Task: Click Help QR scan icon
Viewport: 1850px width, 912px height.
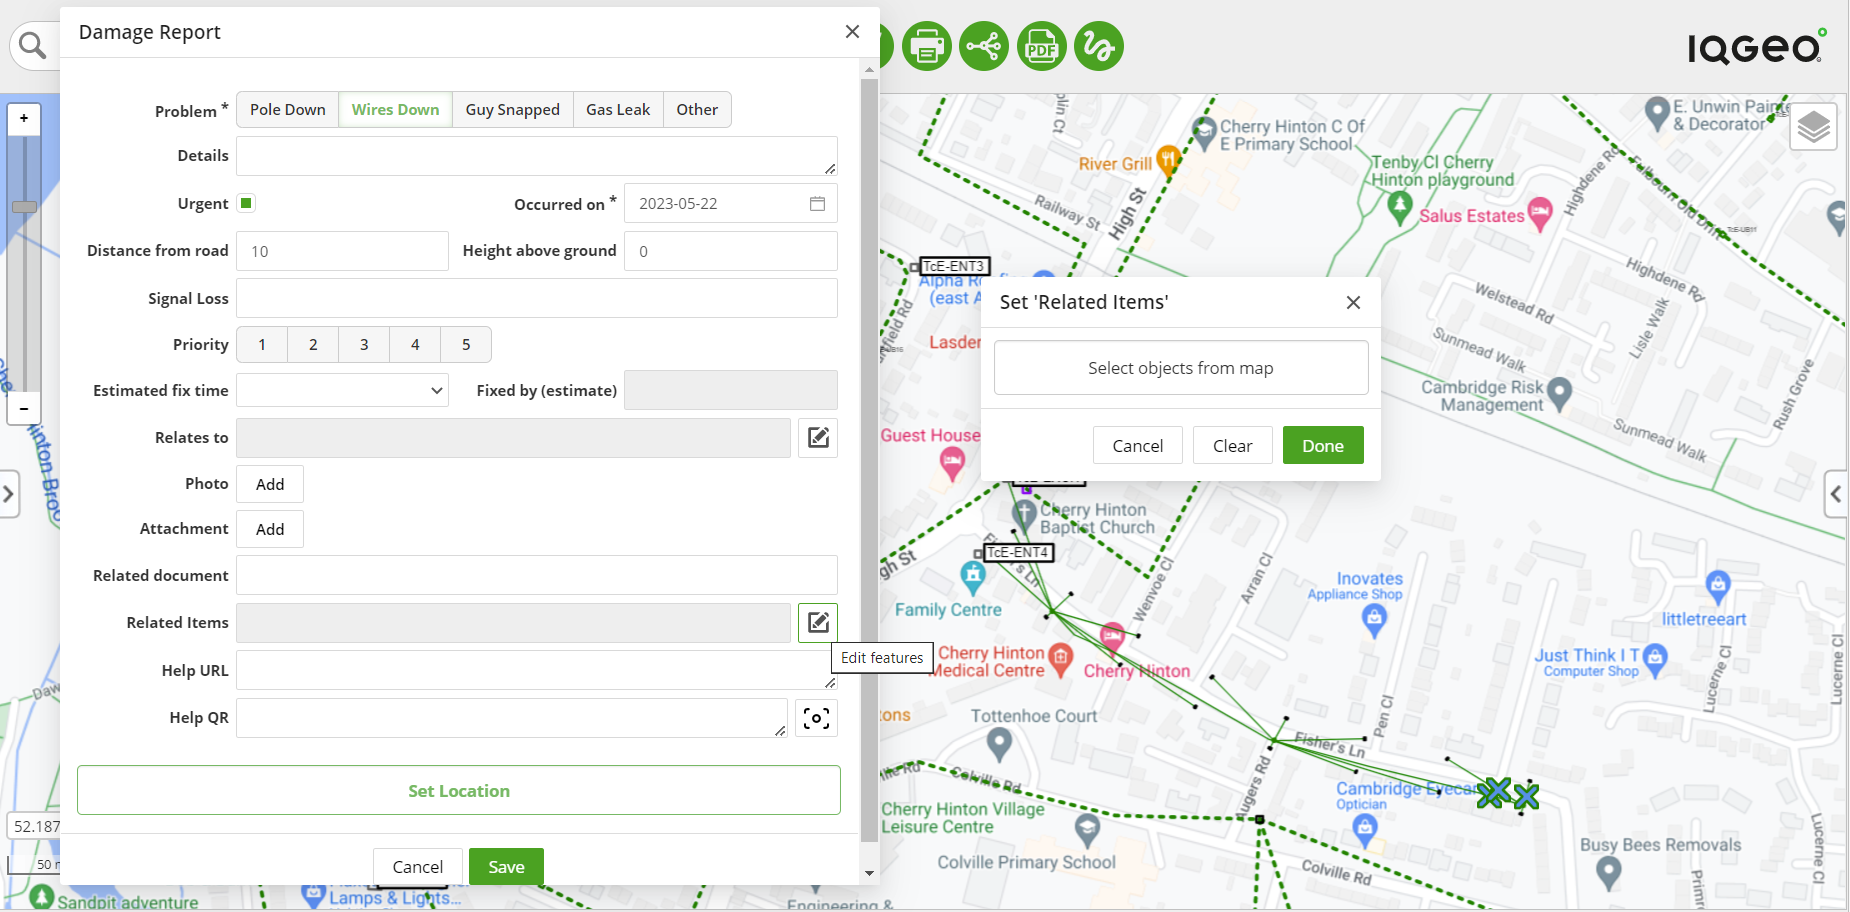Action: point(816,718)
